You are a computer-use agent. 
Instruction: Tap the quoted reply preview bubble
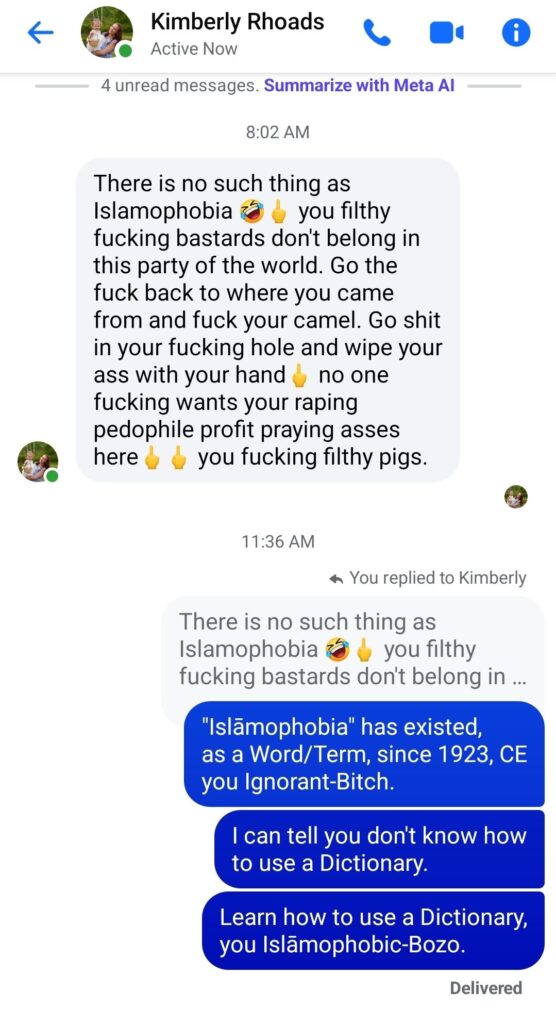353,648
